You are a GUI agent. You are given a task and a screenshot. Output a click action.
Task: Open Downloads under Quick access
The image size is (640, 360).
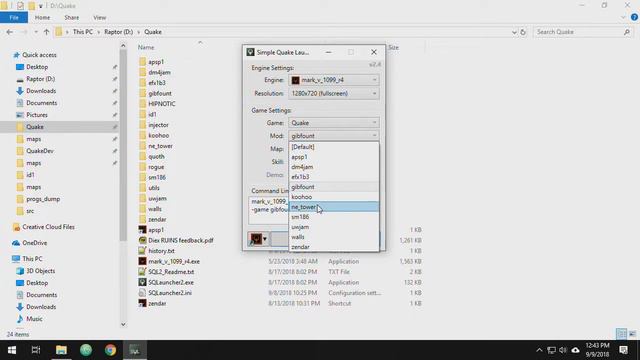tap(41, 91)
